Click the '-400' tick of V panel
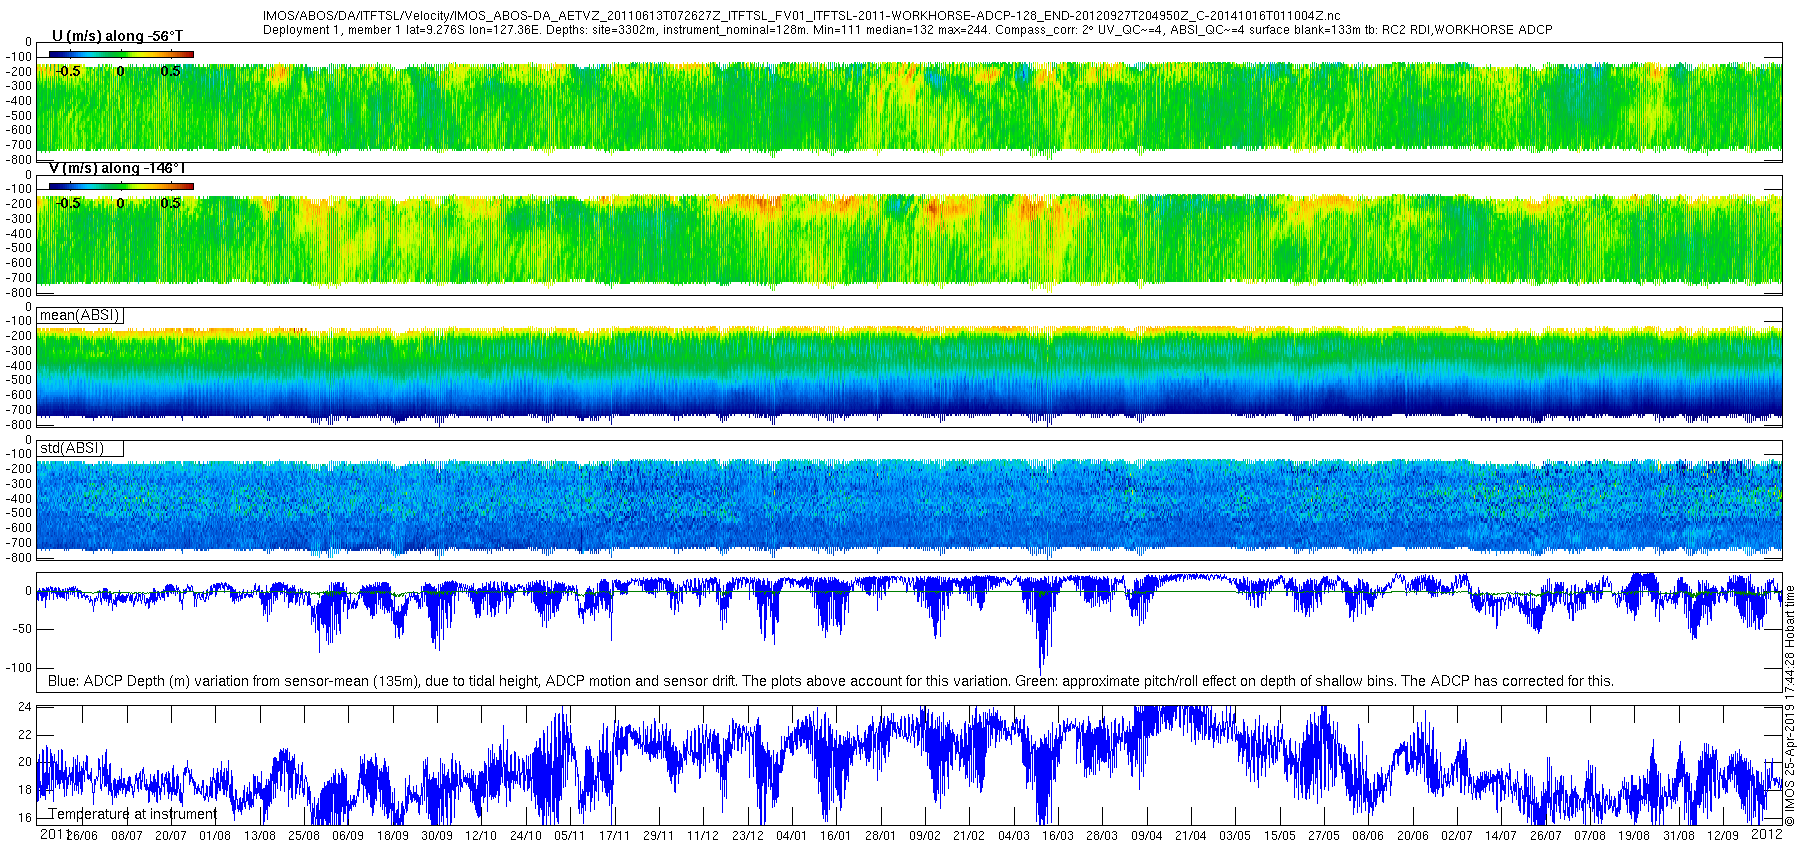The image size is (1800, 850). click(x=20, y=233)
